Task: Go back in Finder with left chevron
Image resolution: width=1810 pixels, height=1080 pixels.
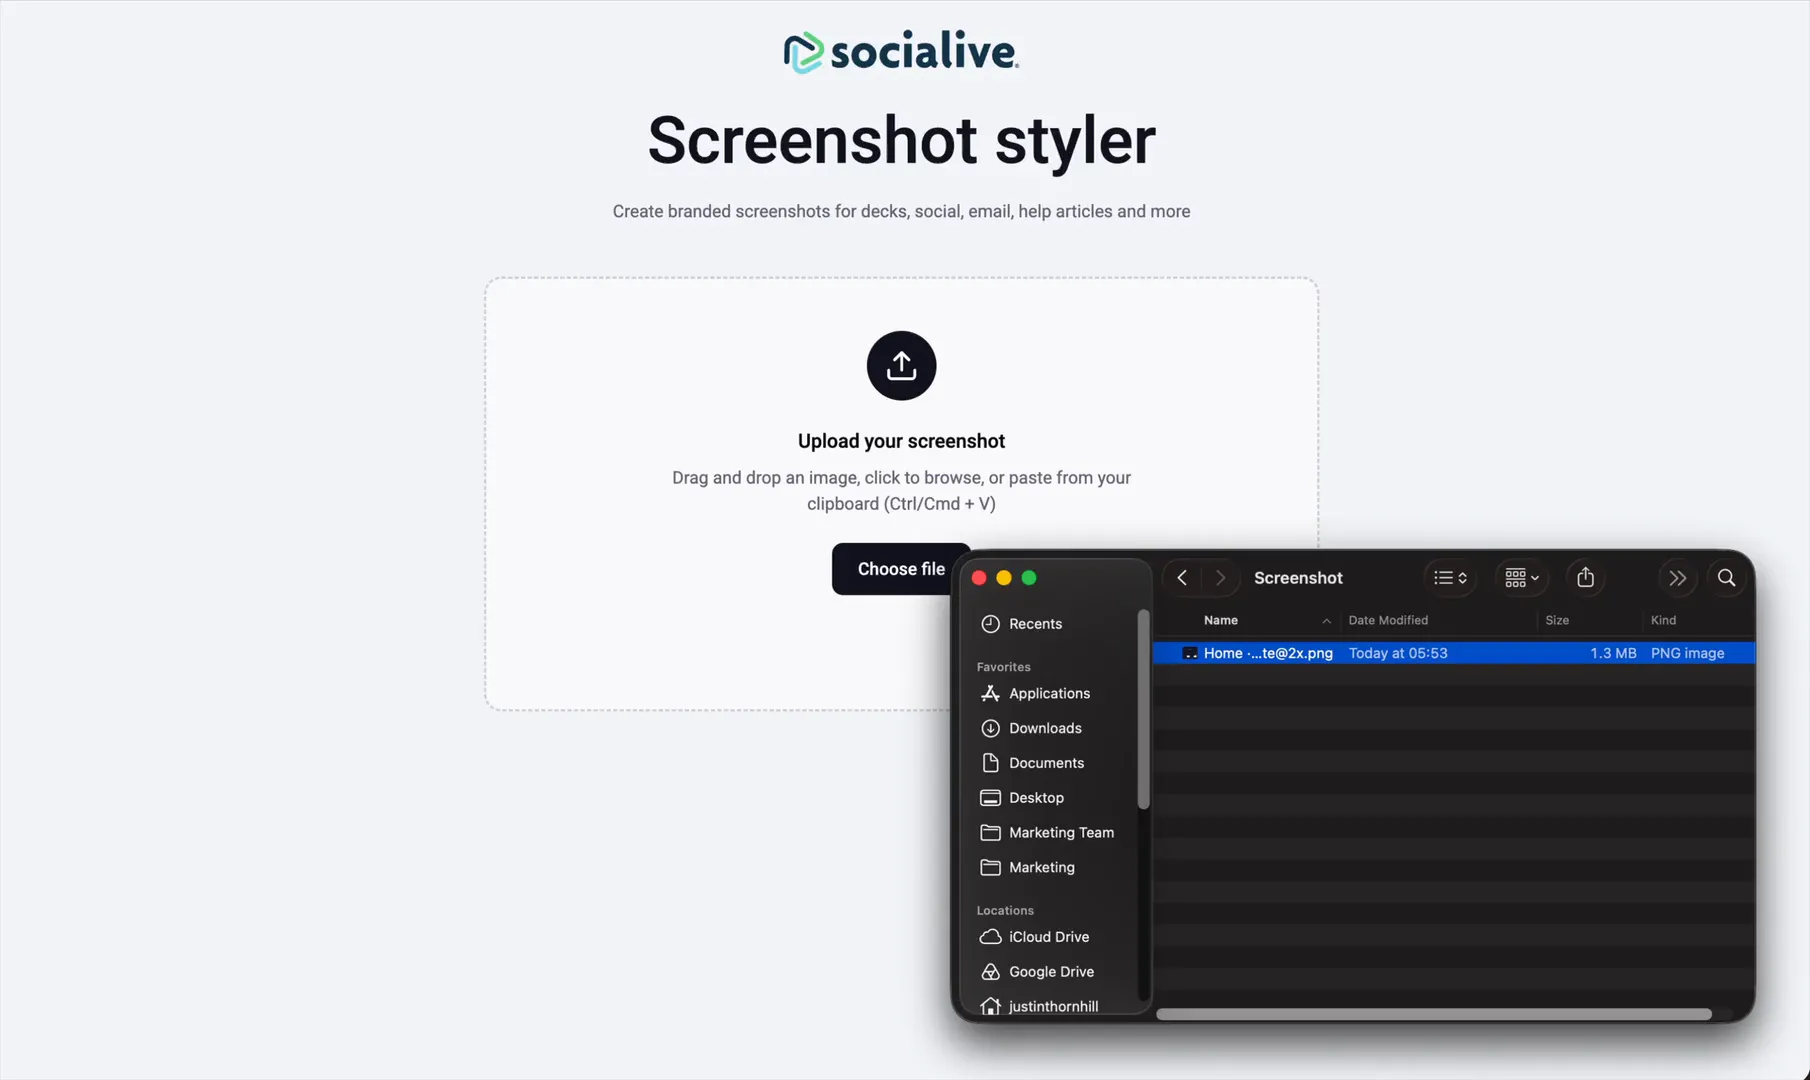Action: (1182, 578)
